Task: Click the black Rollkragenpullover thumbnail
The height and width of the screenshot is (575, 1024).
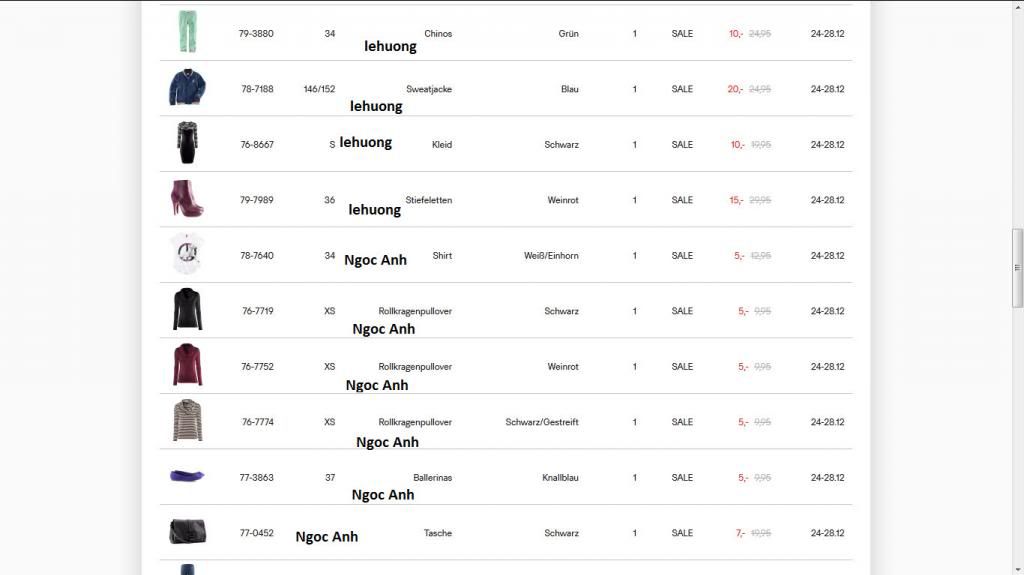Action: (187, 310)
